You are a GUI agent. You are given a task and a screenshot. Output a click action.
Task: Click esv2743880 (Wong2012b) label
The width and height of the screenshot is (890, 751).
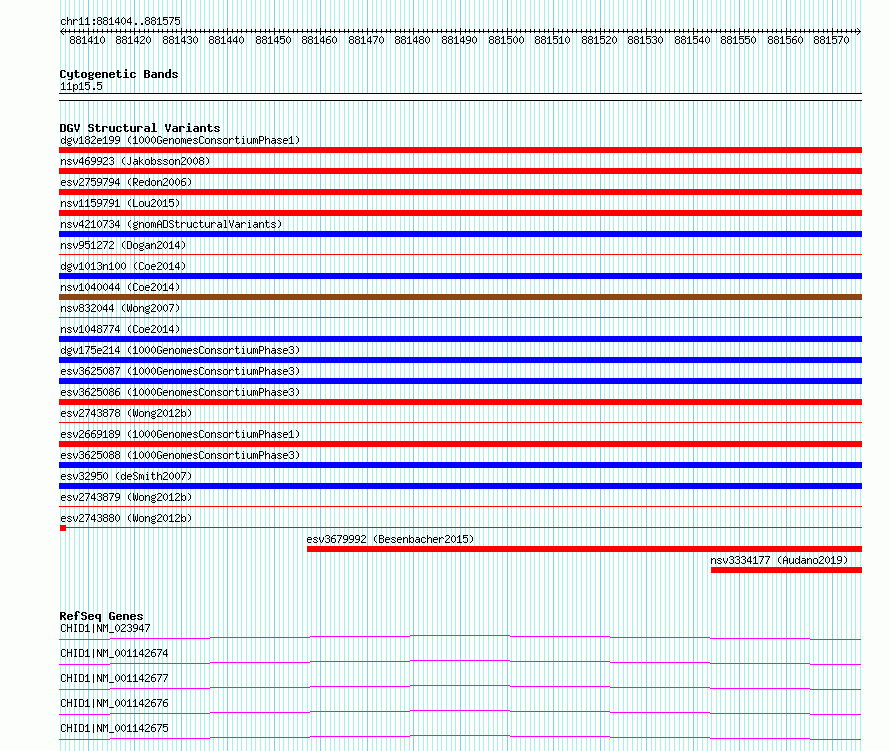(x=126, y=518)
